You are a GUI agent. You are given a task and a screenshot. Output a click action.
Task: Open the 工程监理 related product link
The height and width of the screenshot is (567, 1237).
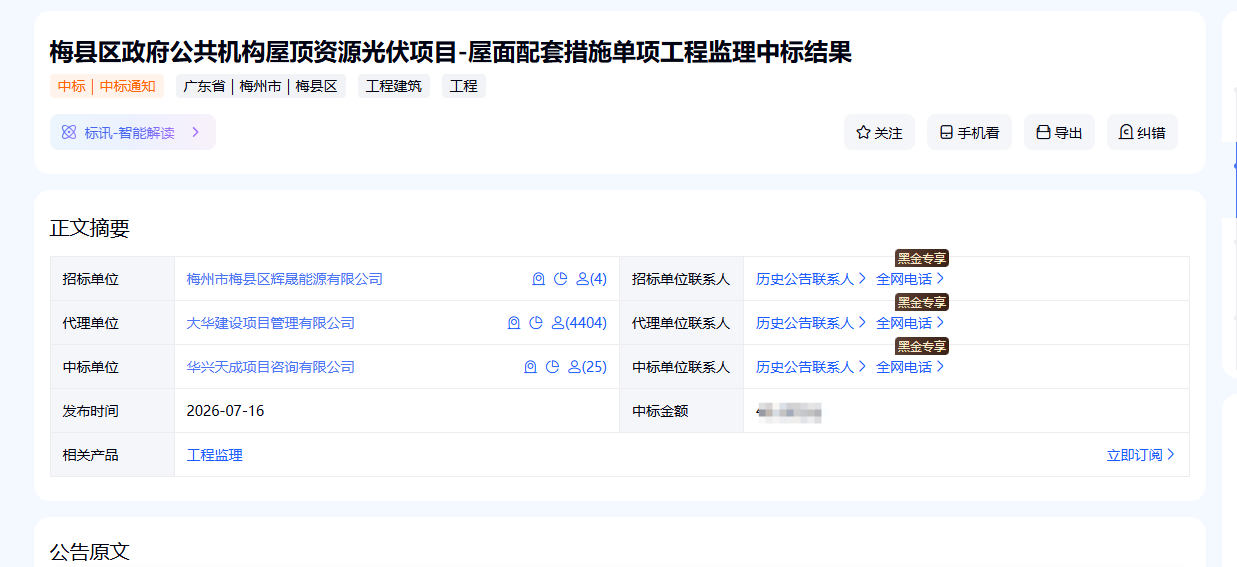(x=215, y=455)
